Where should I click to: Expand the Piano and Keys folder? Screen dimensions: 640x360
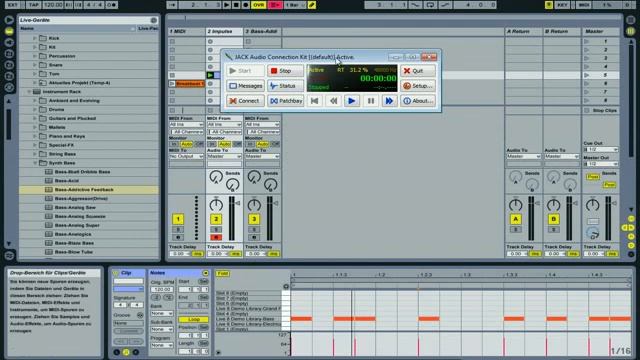click(35, 136)
